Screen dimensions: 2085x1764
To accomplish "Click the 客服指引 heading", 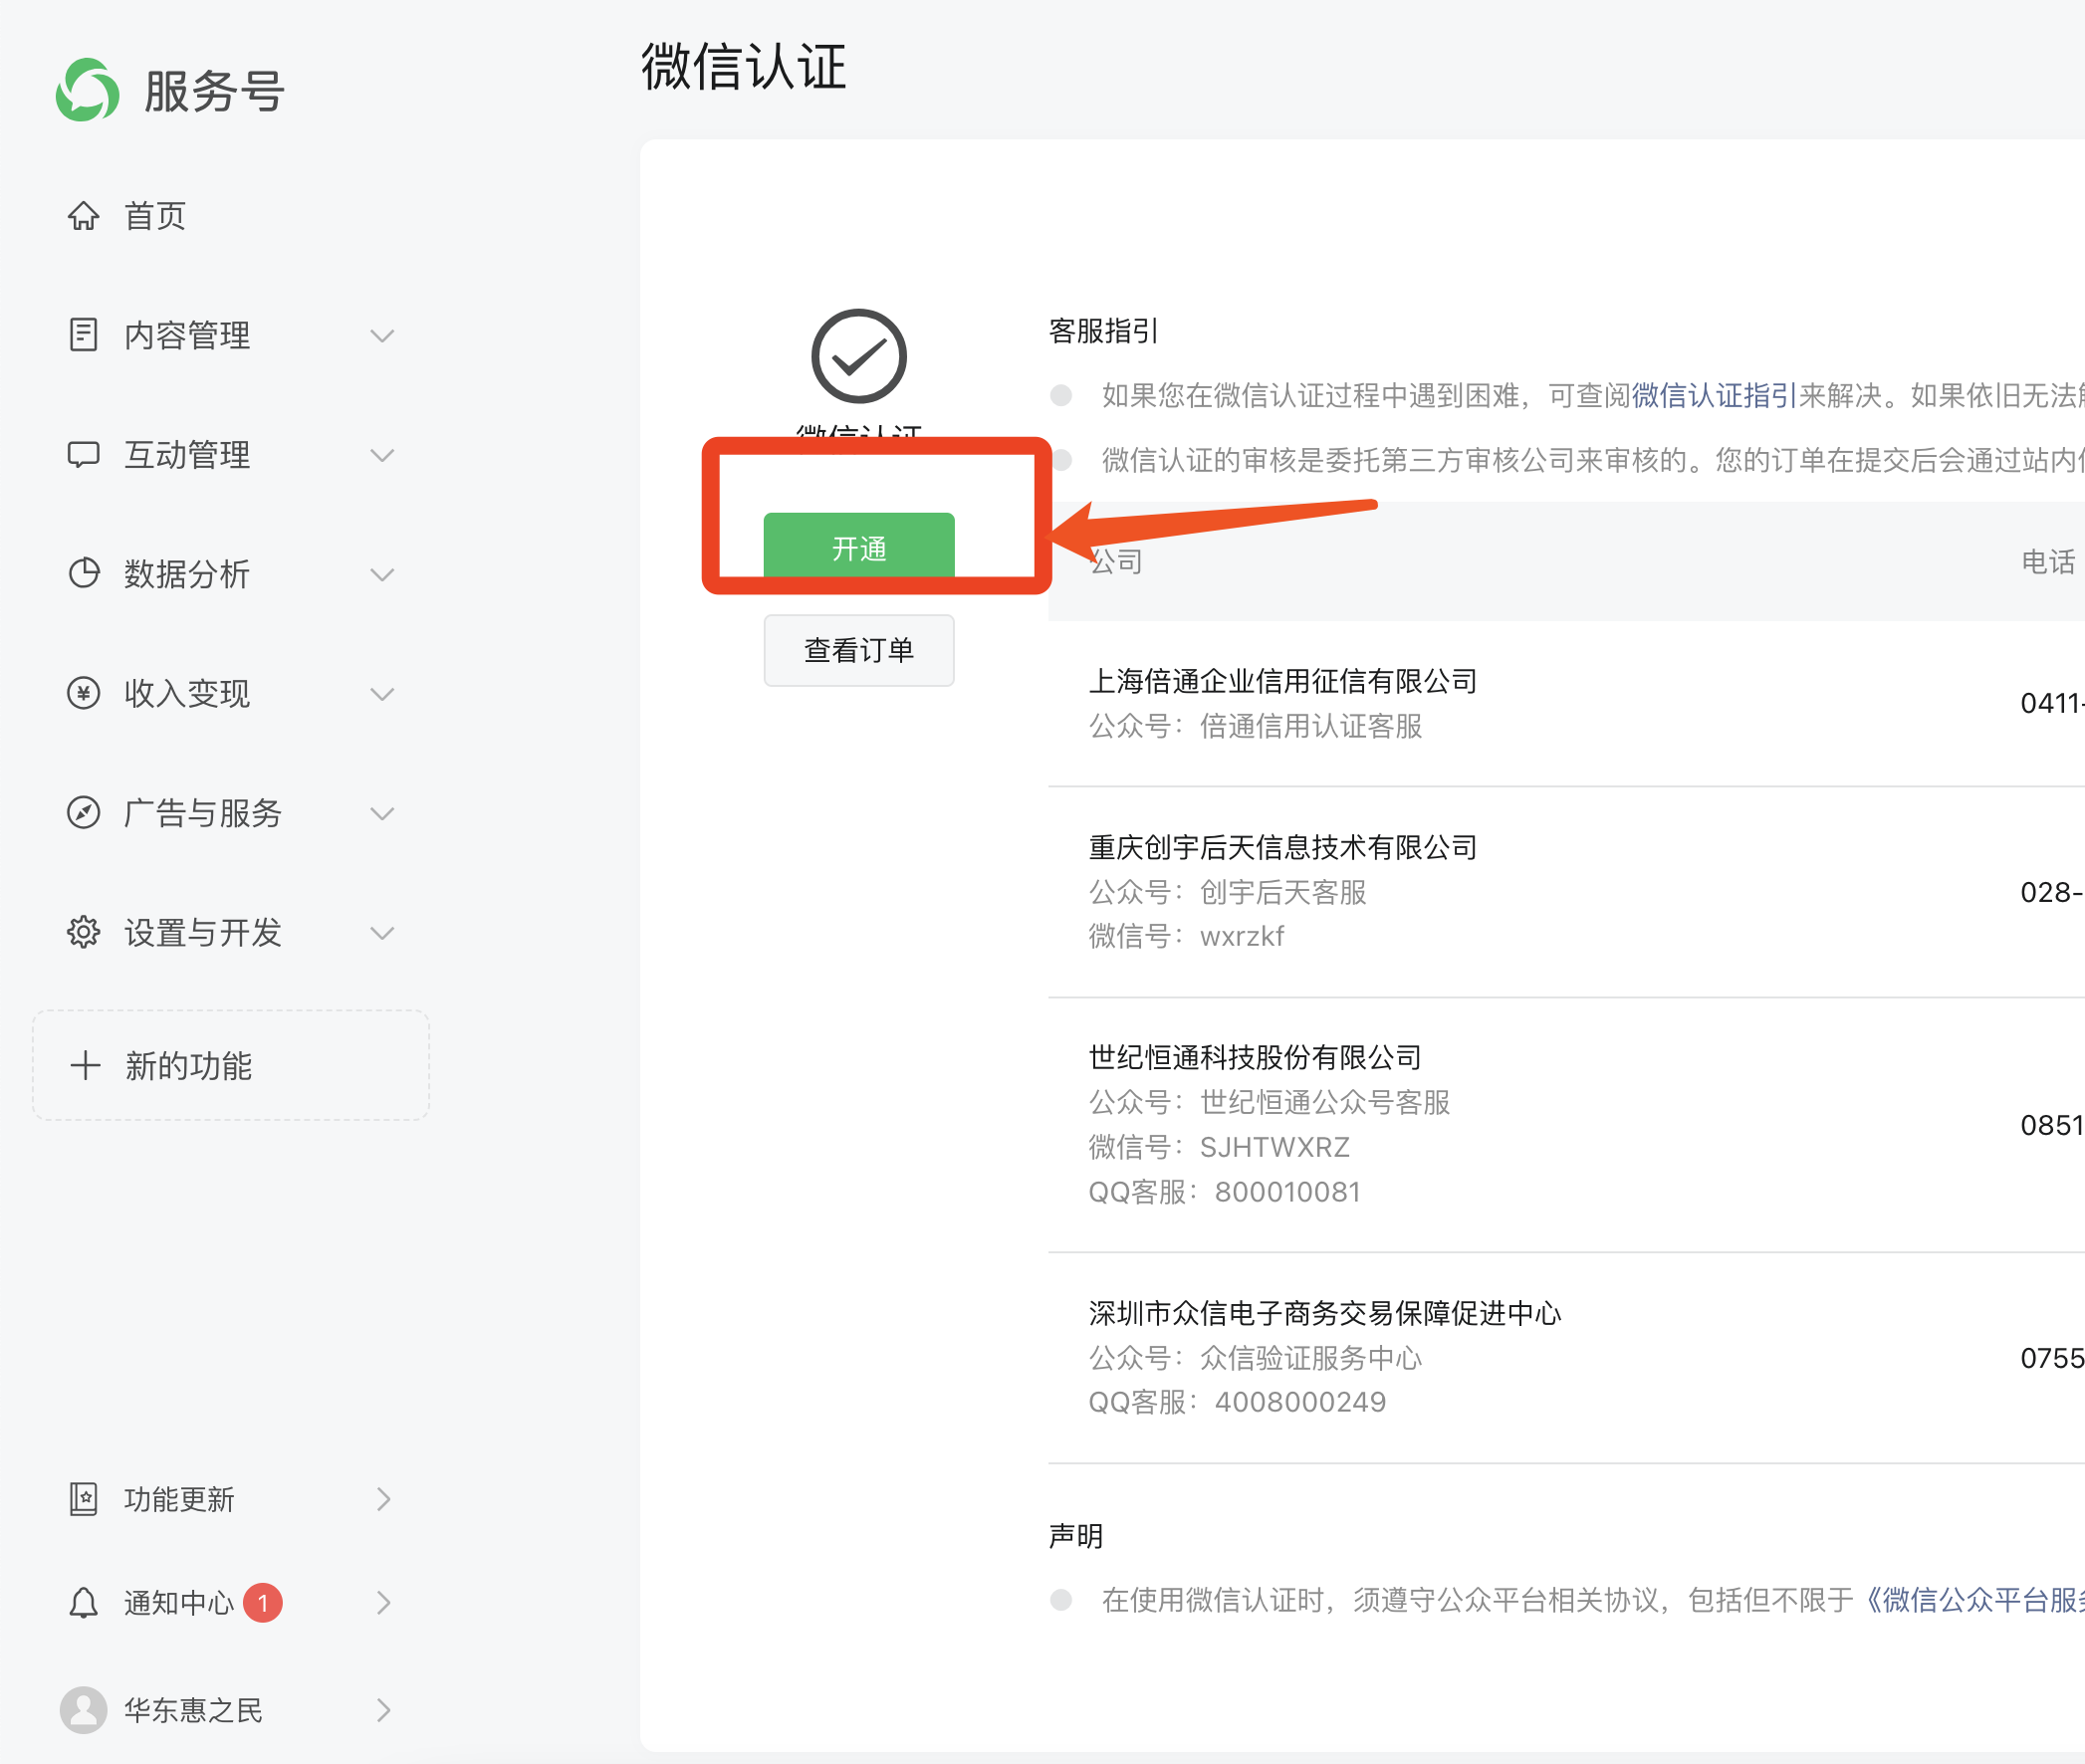I will [x=1103, y=330].
